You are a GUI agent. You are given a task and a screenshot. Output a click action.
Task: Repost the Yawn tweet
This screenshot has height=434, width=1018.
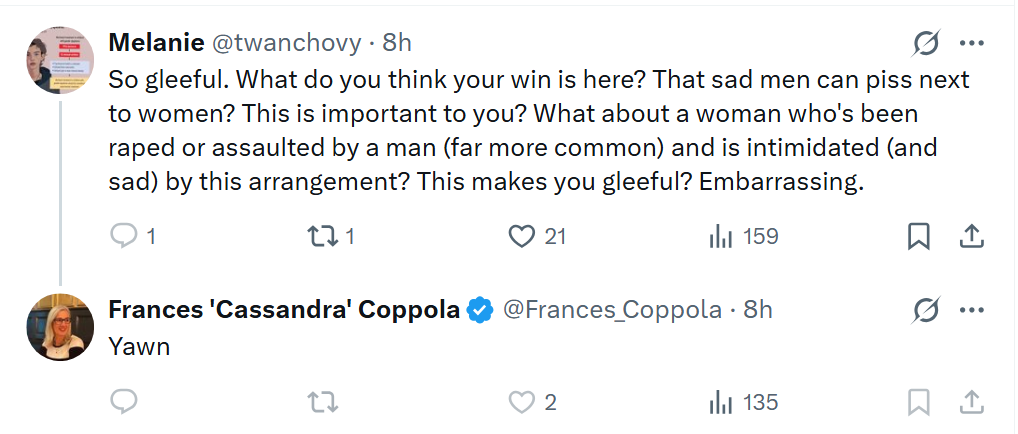(322, 402)
